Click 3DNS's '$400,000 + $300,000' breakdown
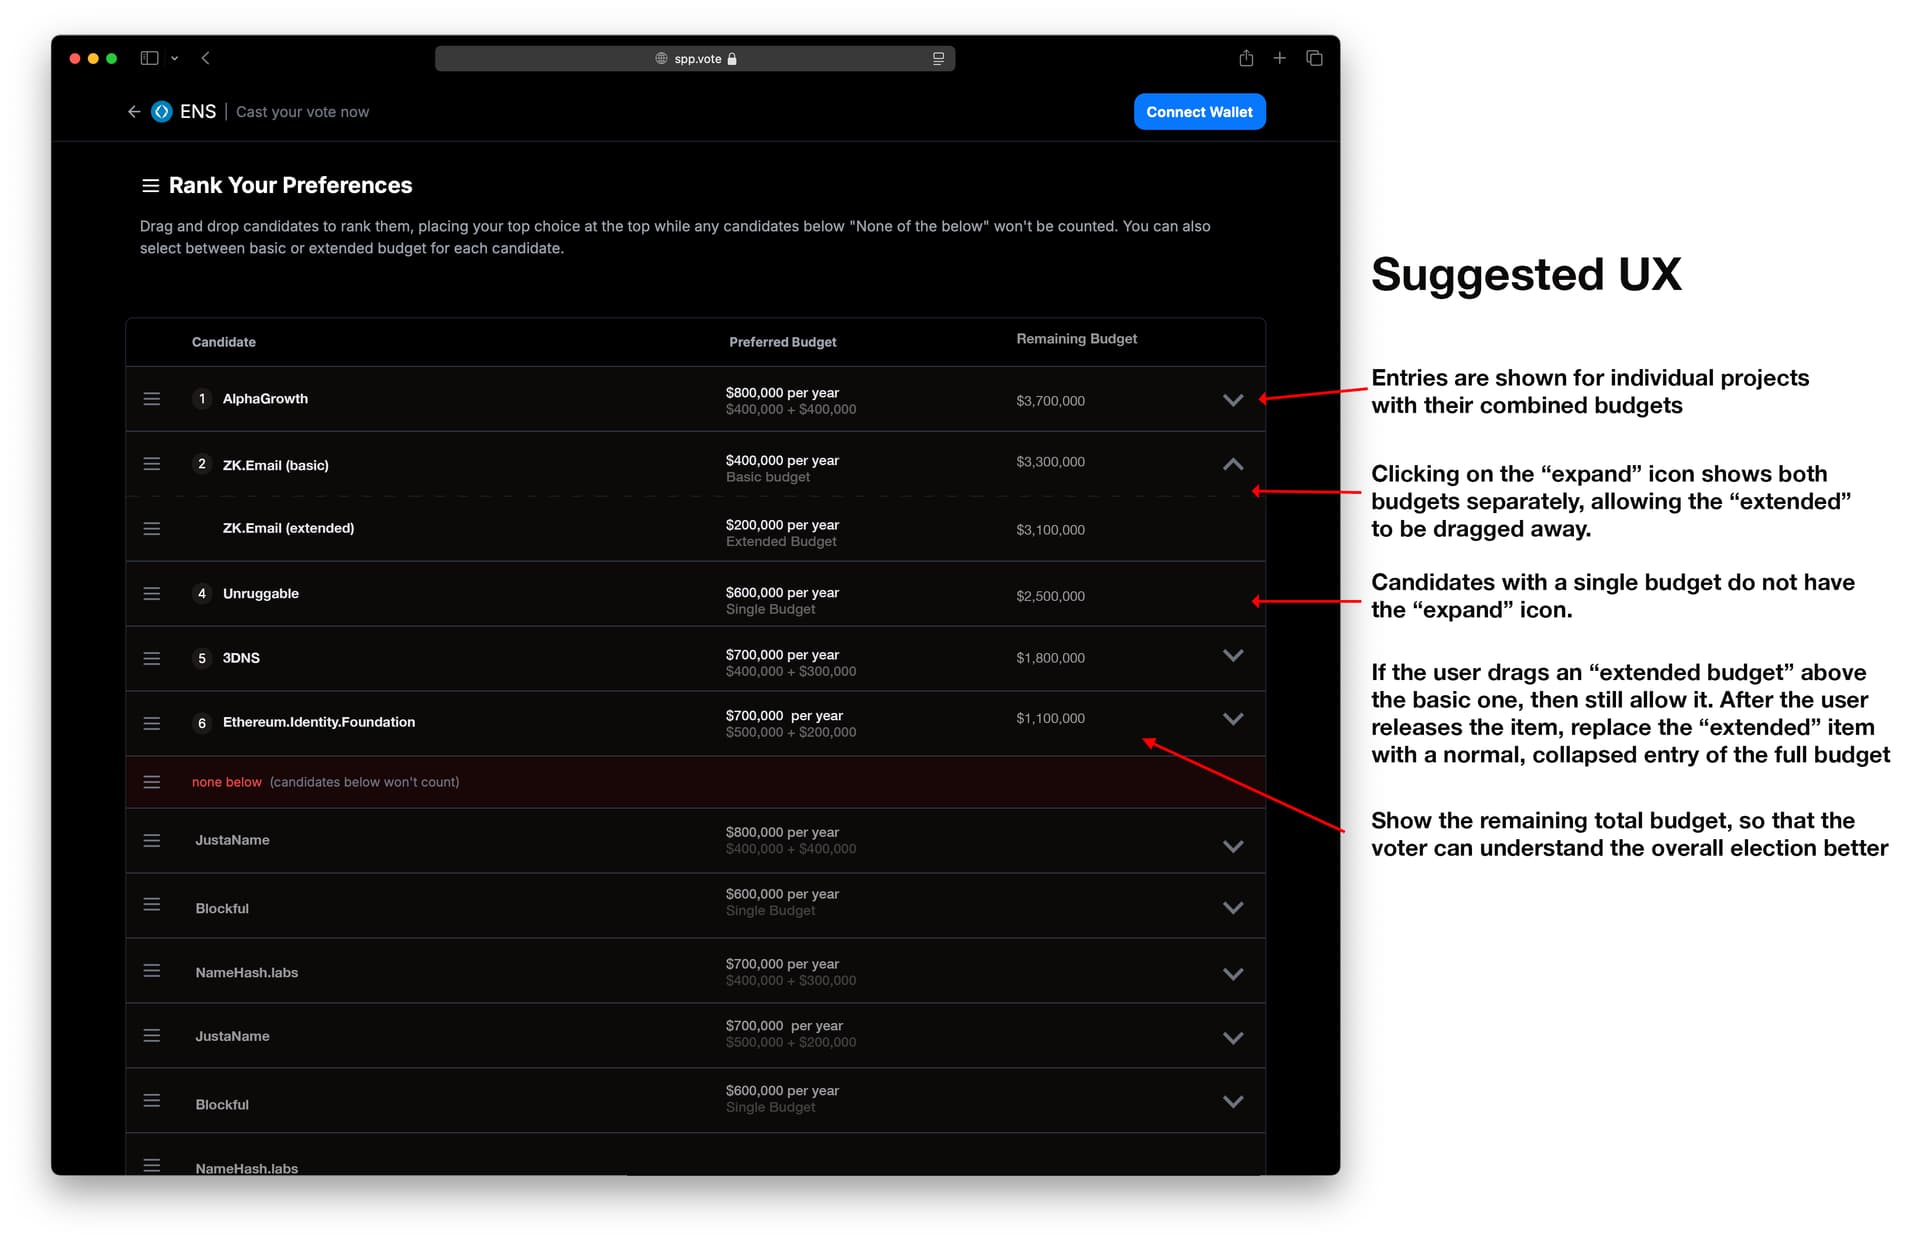1920x1243 pixels. coord(790,672)
